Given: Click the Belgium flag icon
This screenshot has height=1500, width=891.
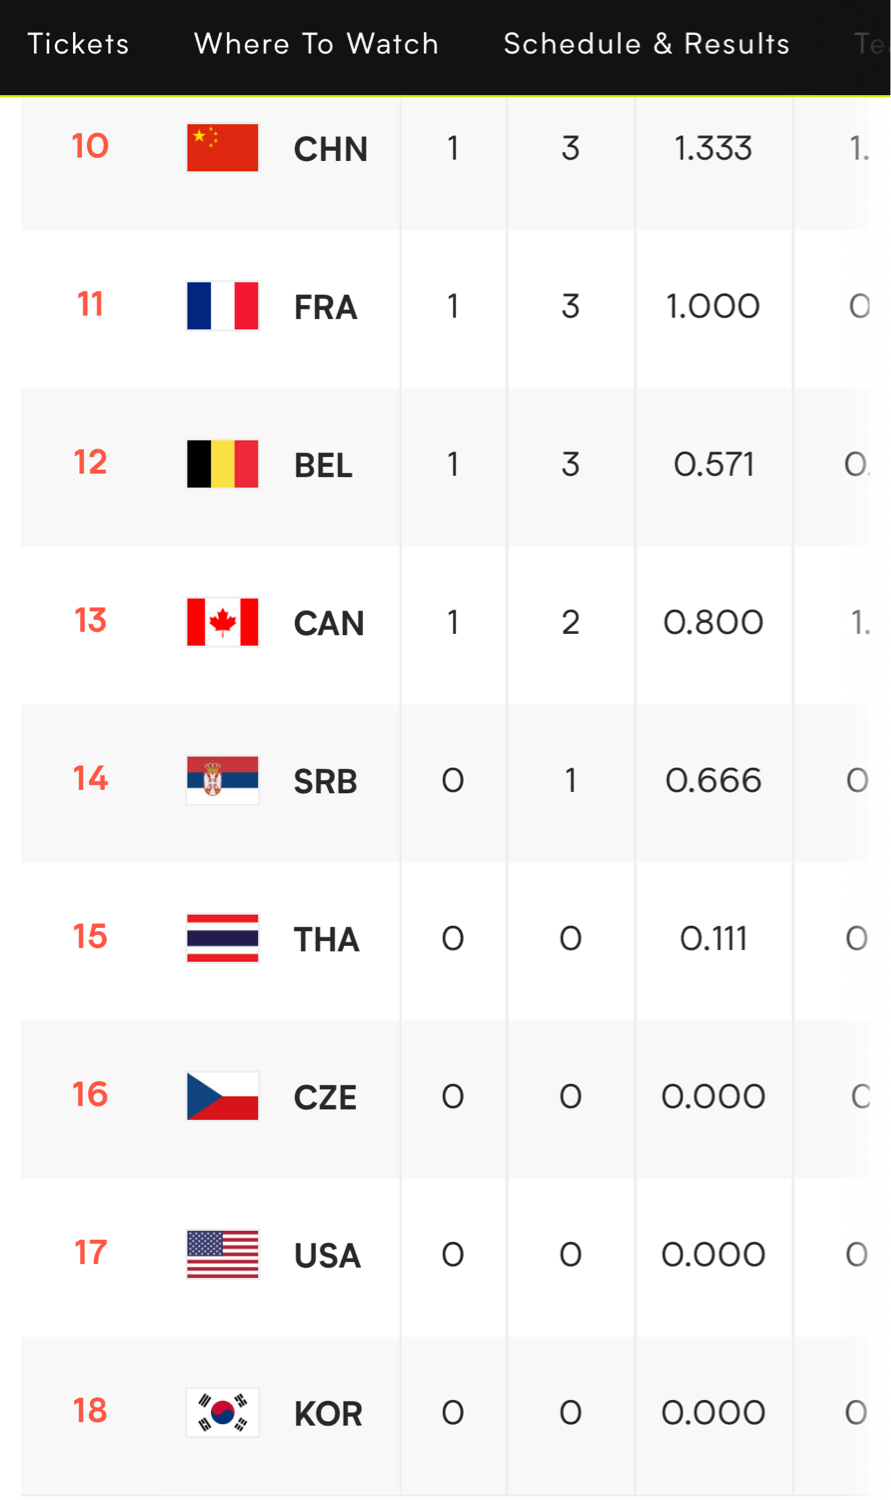Looking at the screenshot, I should pos(223,464).
